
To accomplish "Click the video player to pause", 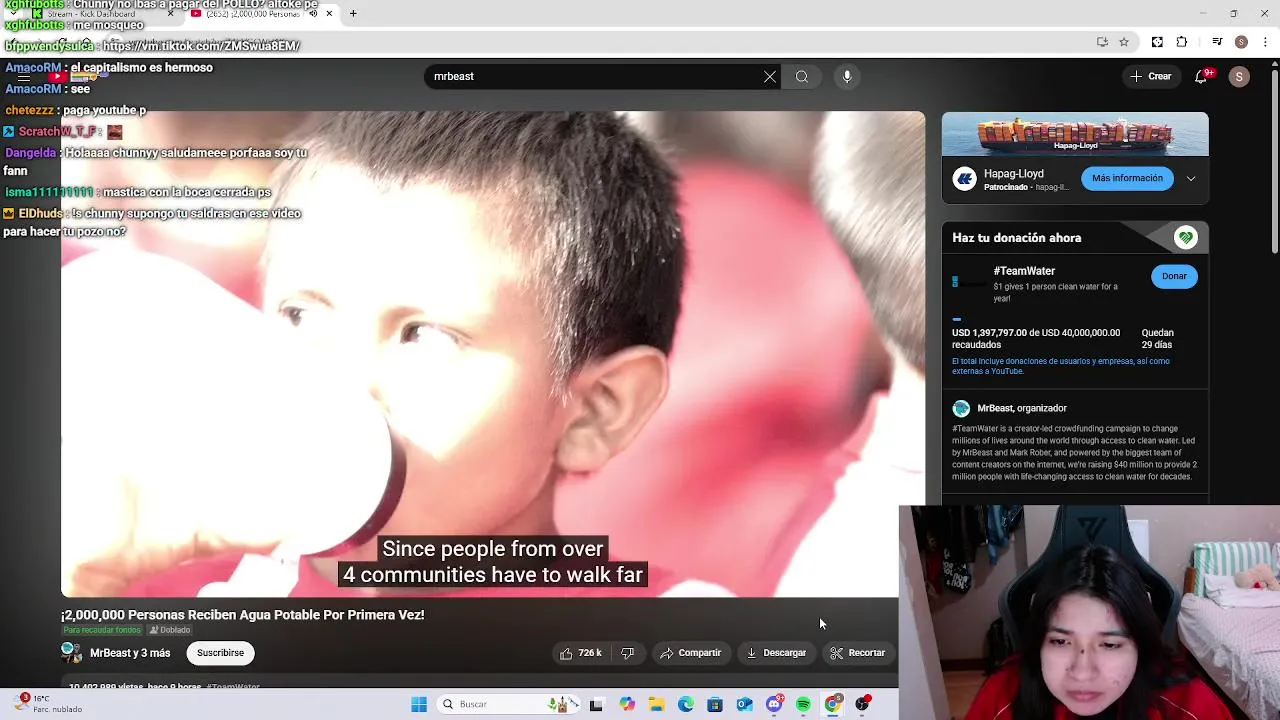I will point(492,354).
